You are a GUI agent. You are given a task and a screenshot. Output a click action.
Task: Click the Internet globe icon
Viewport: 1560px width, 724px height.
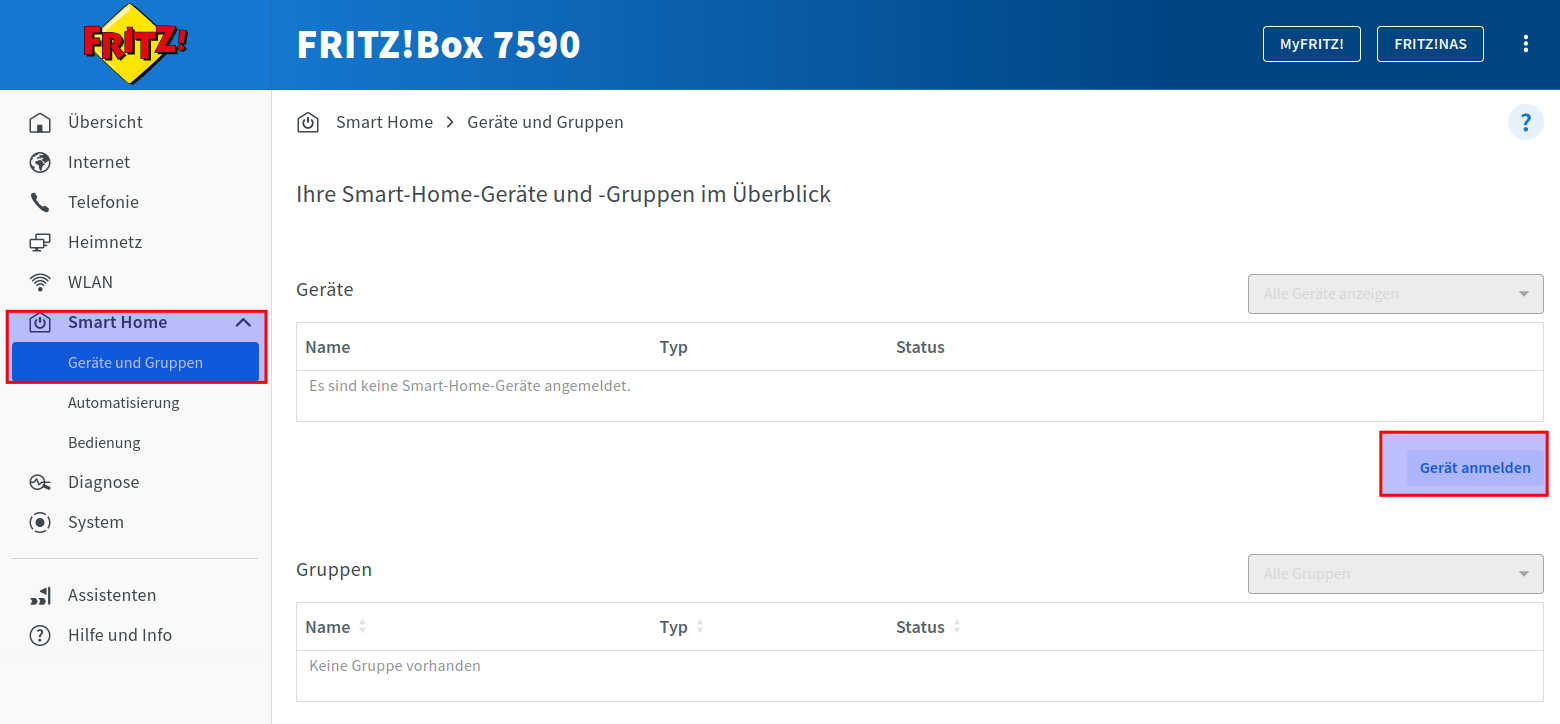click(x=40, y=163)
